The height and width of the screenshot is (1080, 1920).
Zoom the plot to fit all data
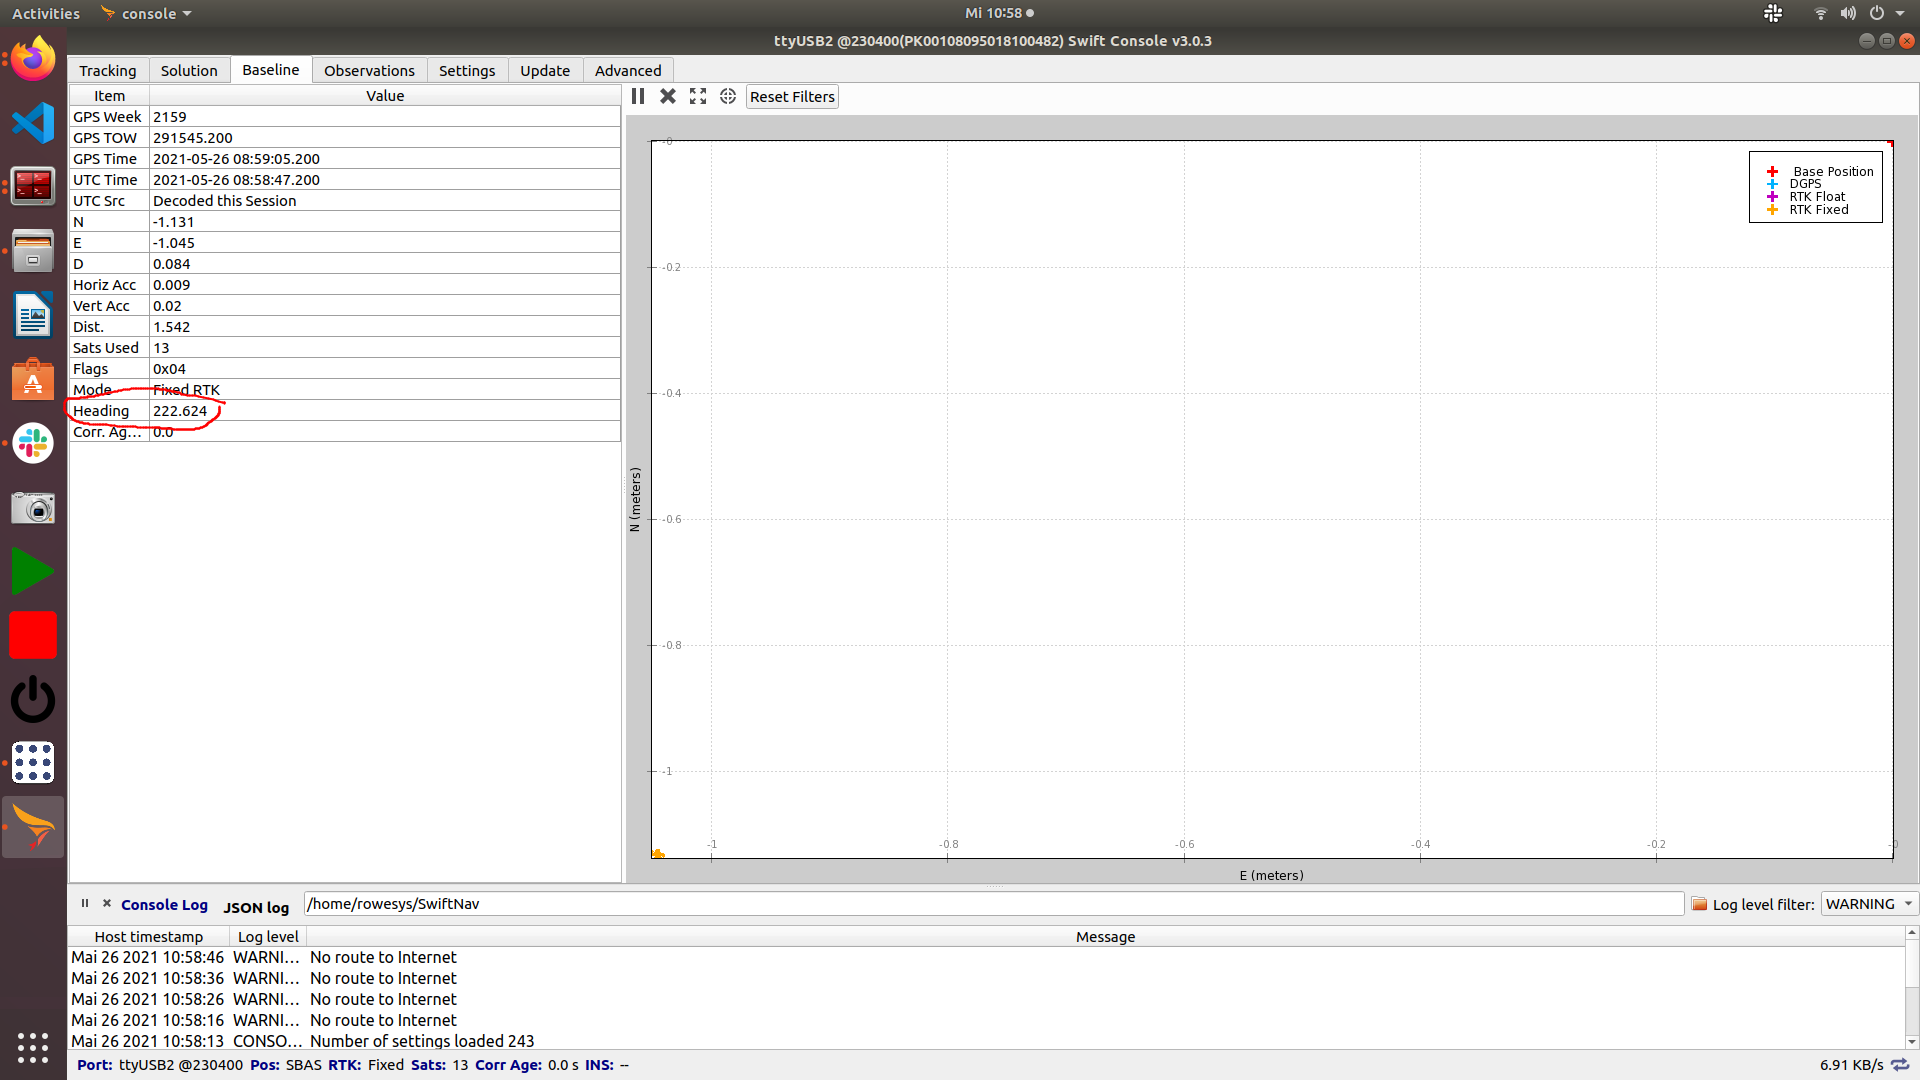tap(697, 96)
